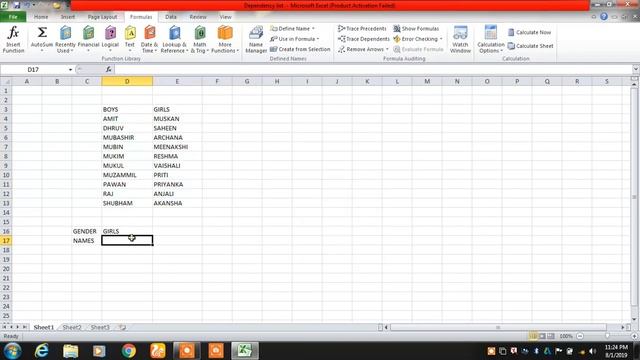Open the File tab
The width and height of the screenshot is (640, 360).
tap(13, 17)
